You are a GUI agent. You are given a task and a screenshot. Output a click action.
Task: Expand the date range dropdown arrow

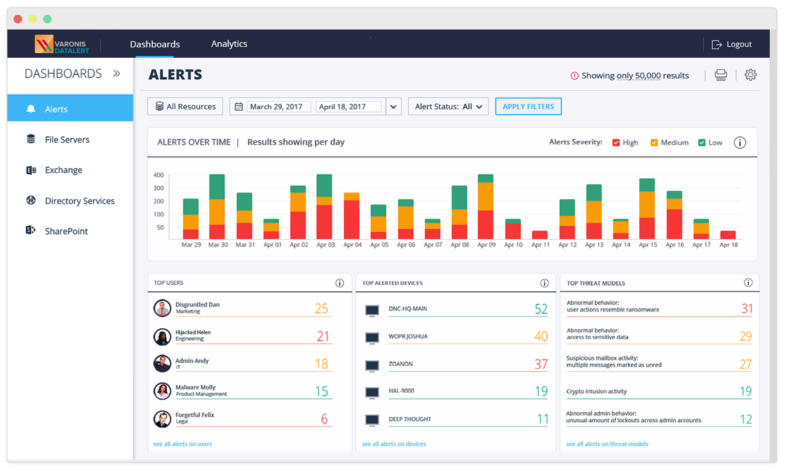pos(393,106)
